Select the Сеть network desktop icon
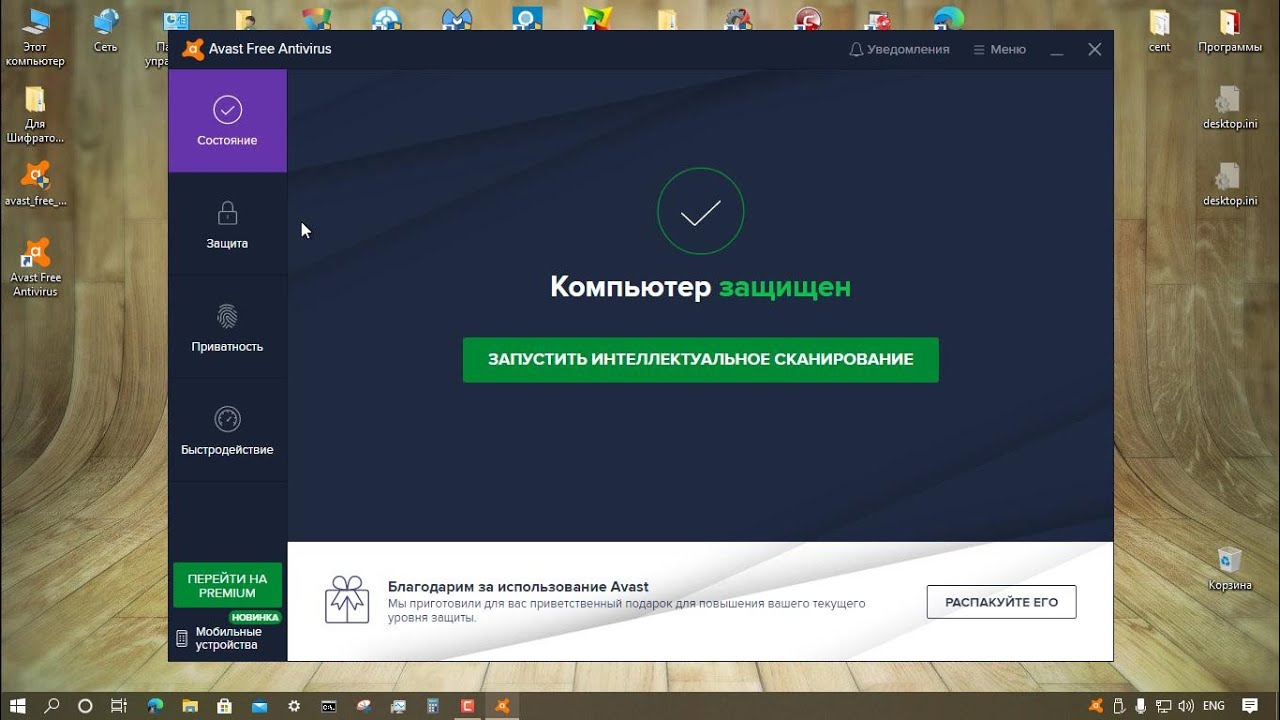The height and width of the screenshot is (720, 1280). [x=105, y=30]
